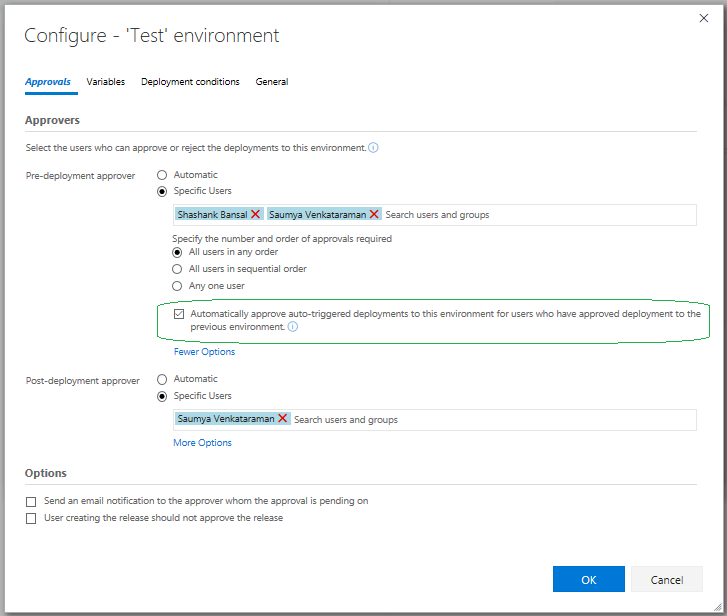Screen dimensions: 727x616
Task: Click info icon beside approvers description
Action: pos(373,148)
